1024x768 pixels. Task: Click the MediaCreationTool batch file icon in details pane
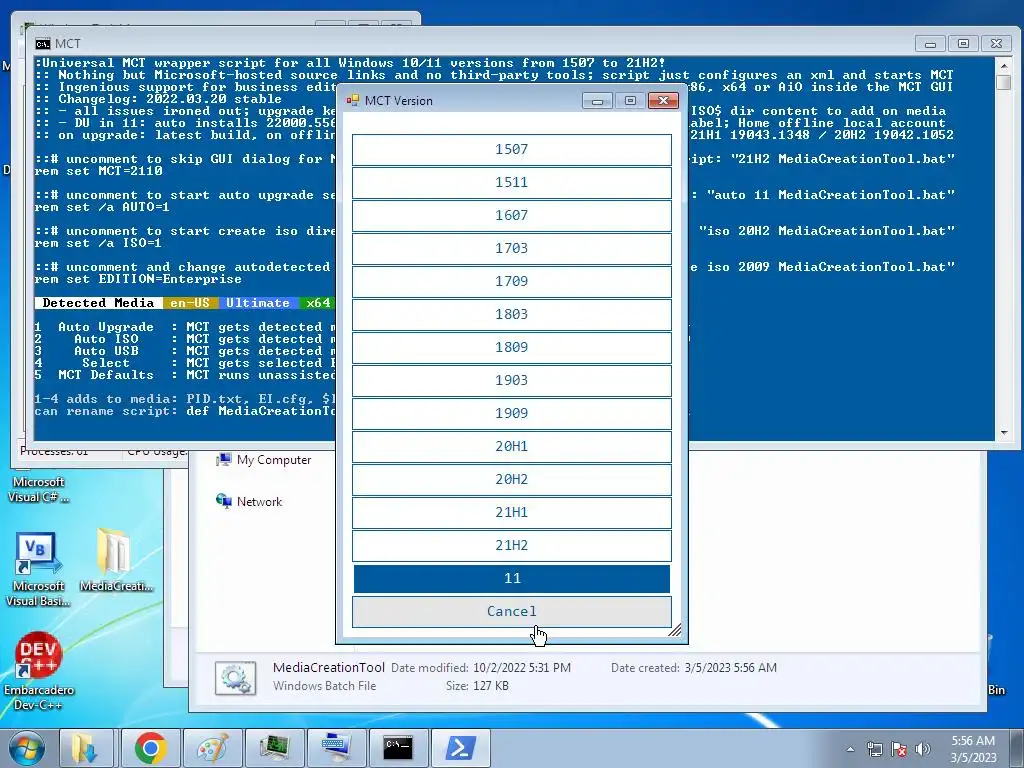click(235, 679)
